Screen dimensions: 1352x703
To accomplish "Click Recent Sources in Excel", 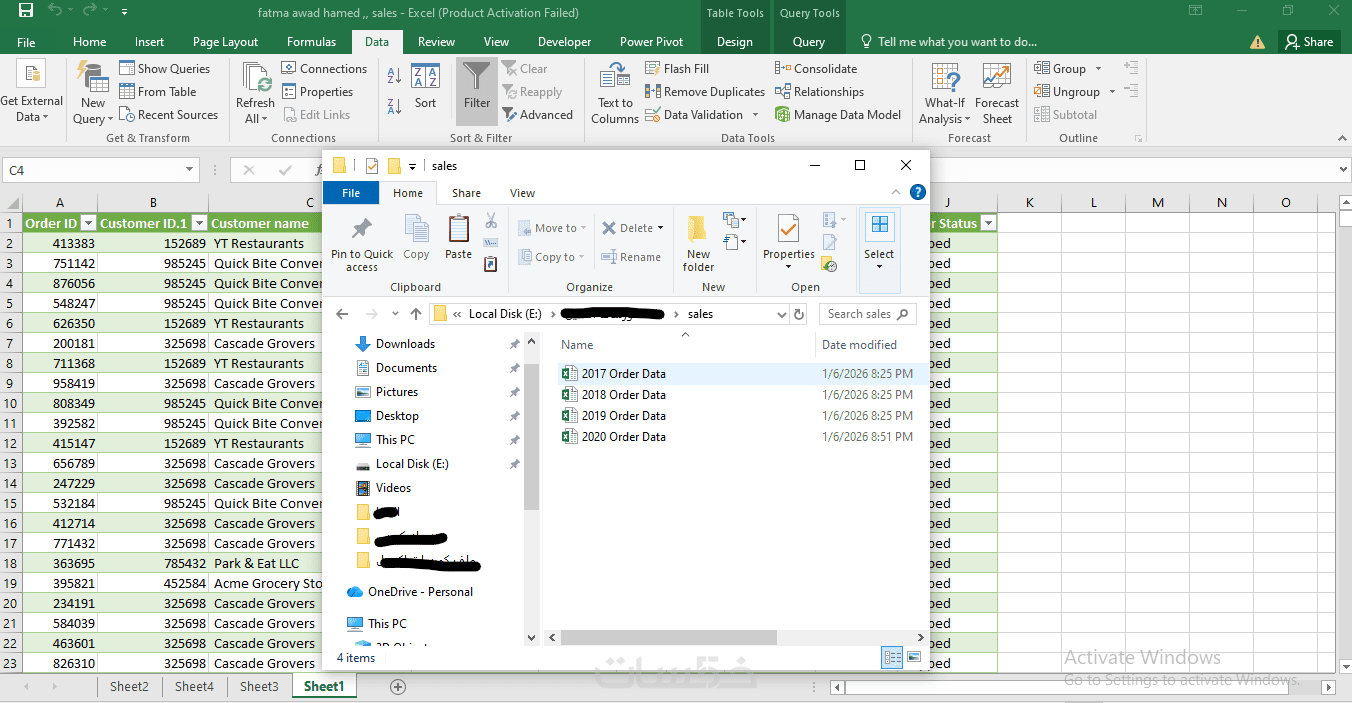I will click(168, 115).
